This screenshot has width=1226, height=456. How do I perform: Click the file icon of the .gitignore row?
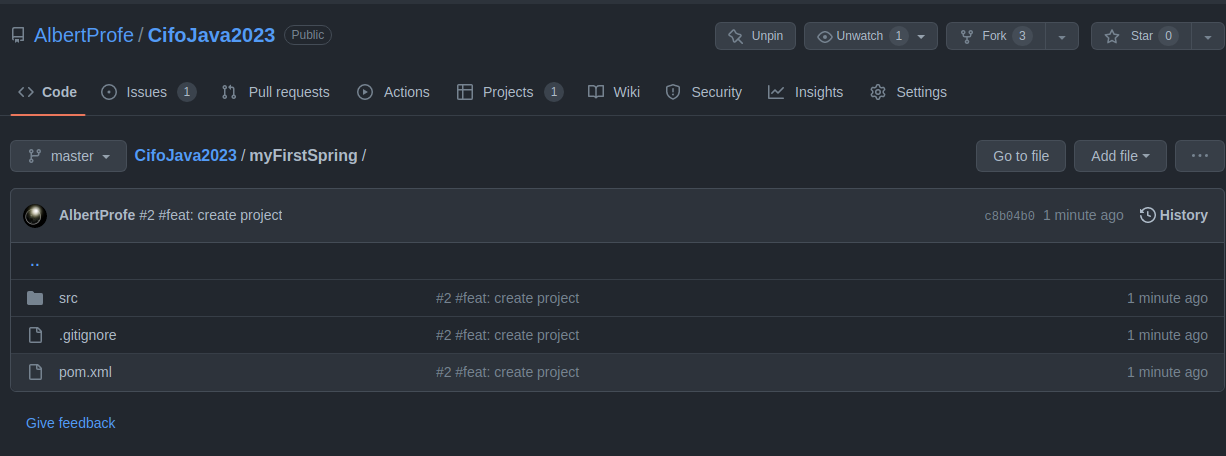(35, 335)
